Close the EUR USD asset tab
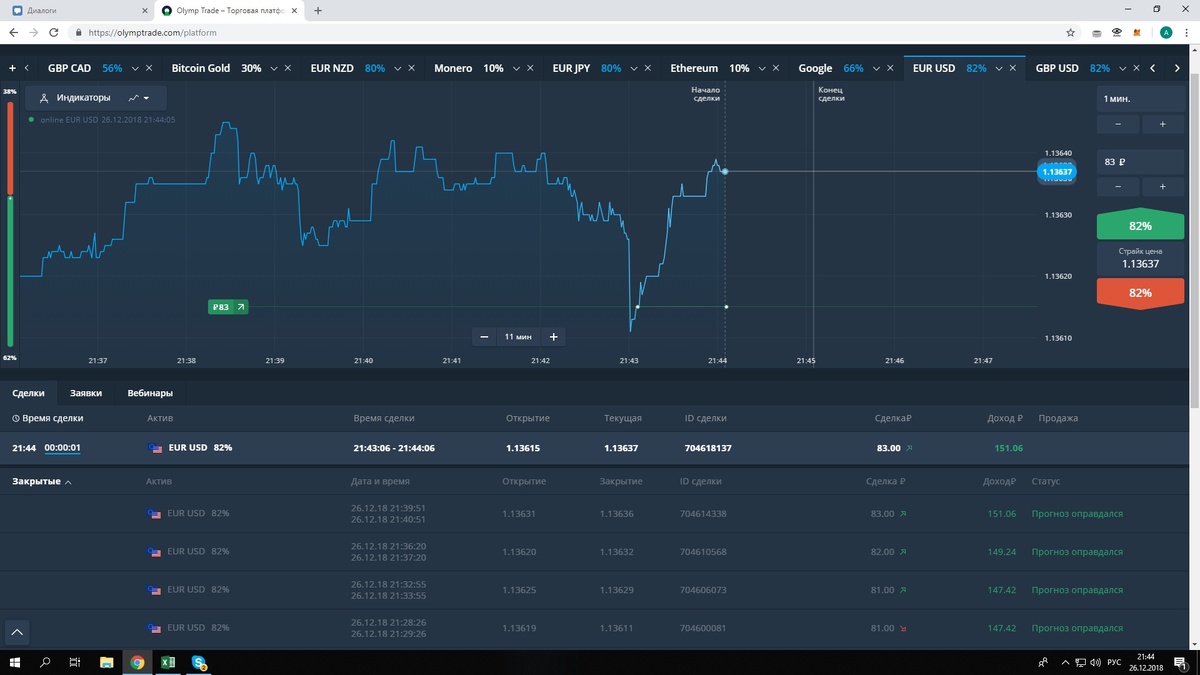 click(x=1013, y=68)
